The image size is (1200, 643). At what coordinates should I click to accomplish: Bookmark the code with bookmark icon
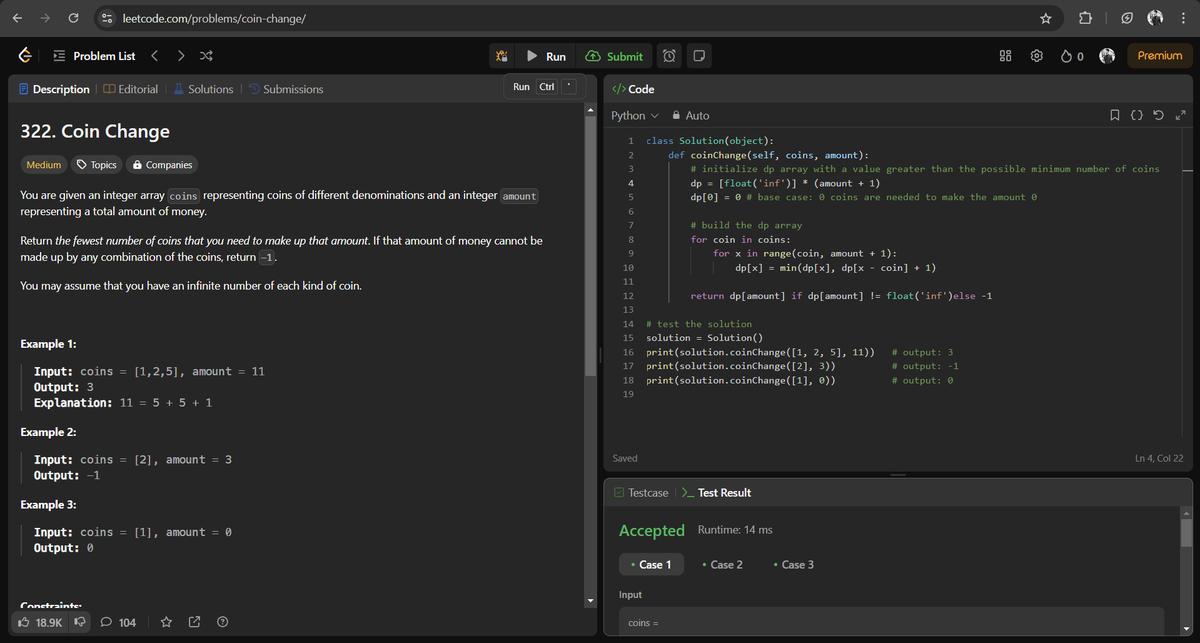[x=1116, y=116]
